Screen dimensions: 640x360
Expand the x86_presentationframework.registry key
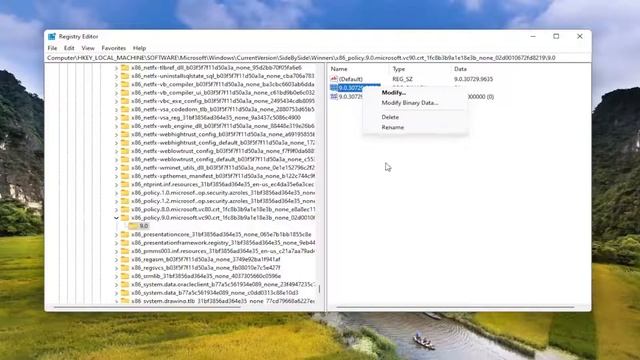pyautogui.click(x=116, y=243)
